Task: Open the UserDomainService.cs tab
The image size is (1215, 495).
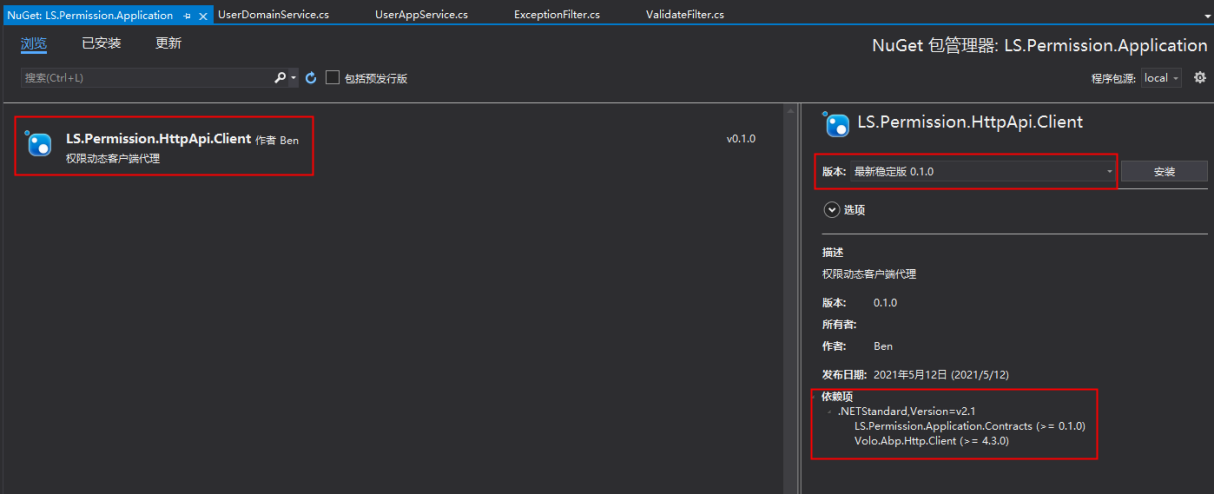Action: (x=273, y=15)
